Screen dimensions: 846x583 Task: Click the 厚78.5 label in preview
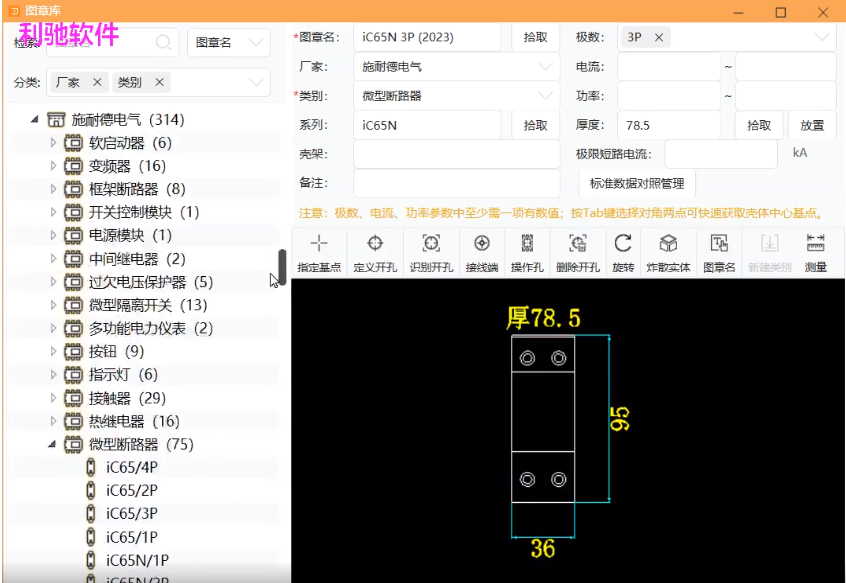point(543,318)
